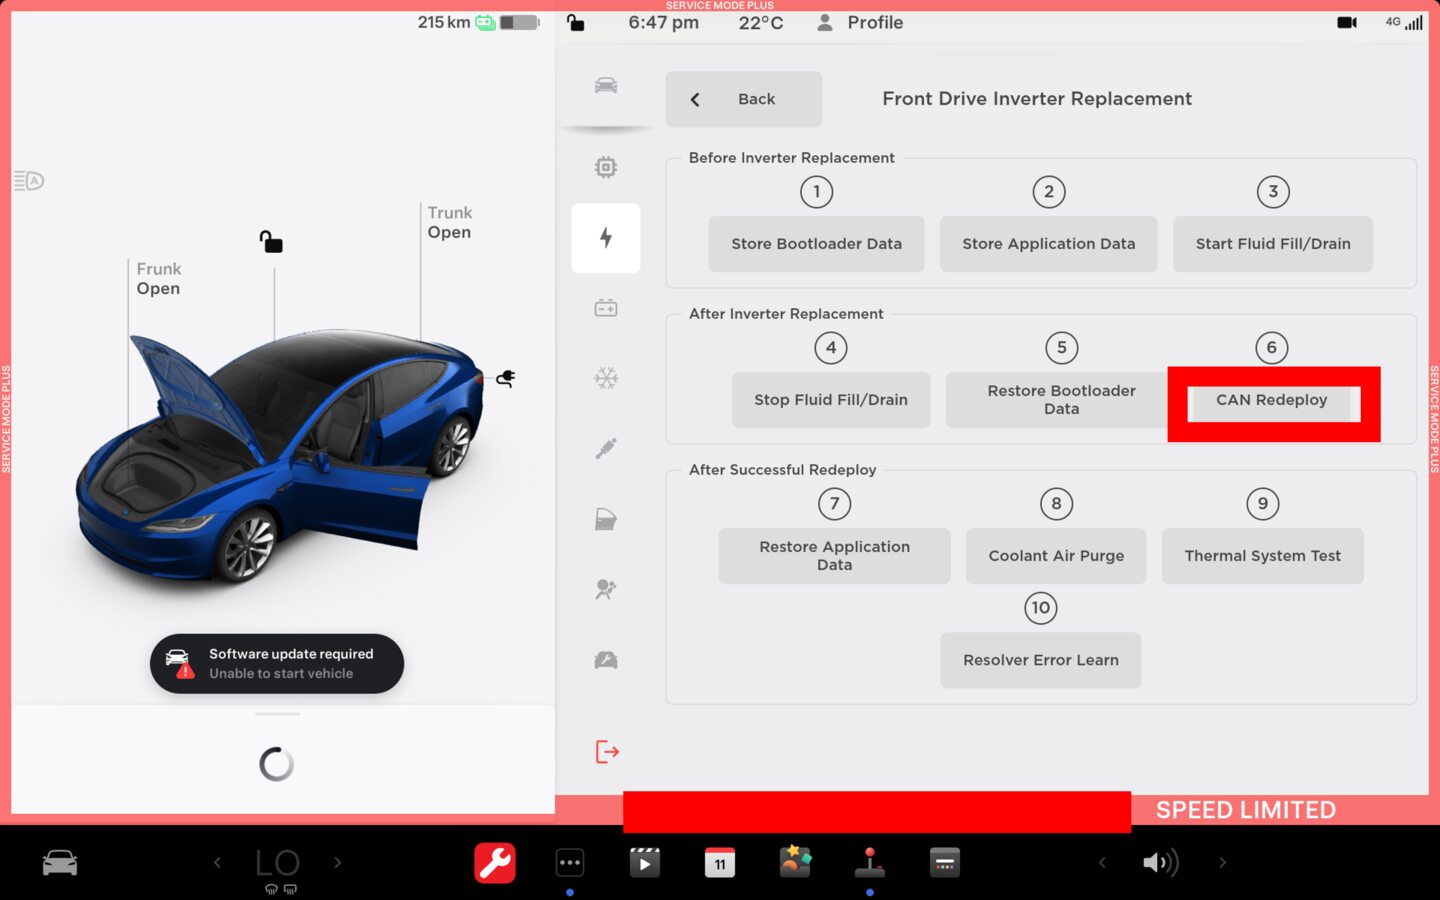The width and height of the screenshot is (1440, 900).
Task: Increase volume with right arrow
Action: tap(1222, 862)
